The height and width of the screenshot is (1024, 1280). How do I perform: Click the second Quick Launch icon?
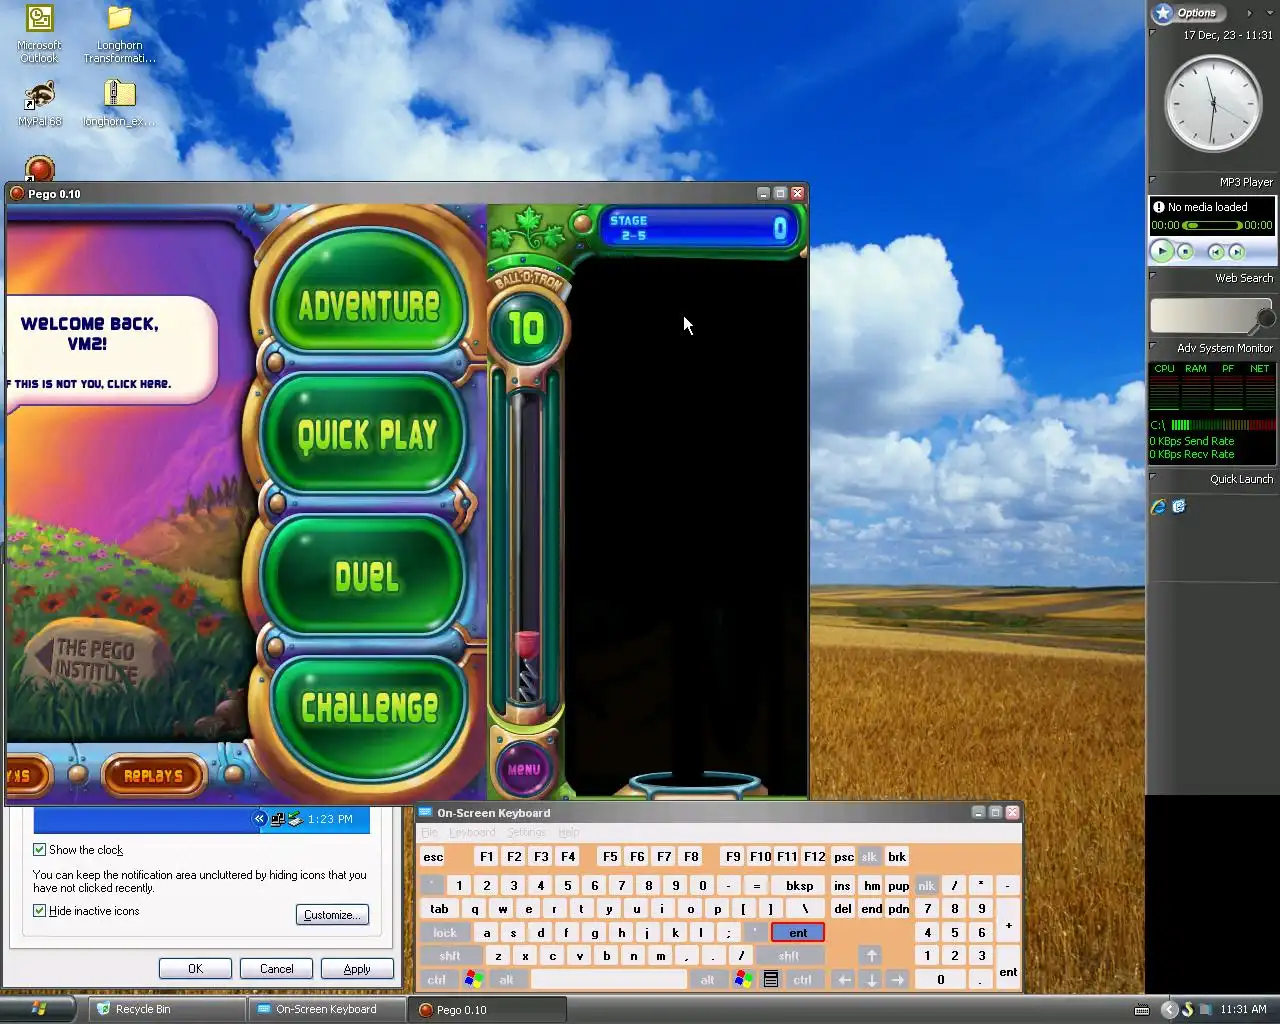pos(1180,507)
